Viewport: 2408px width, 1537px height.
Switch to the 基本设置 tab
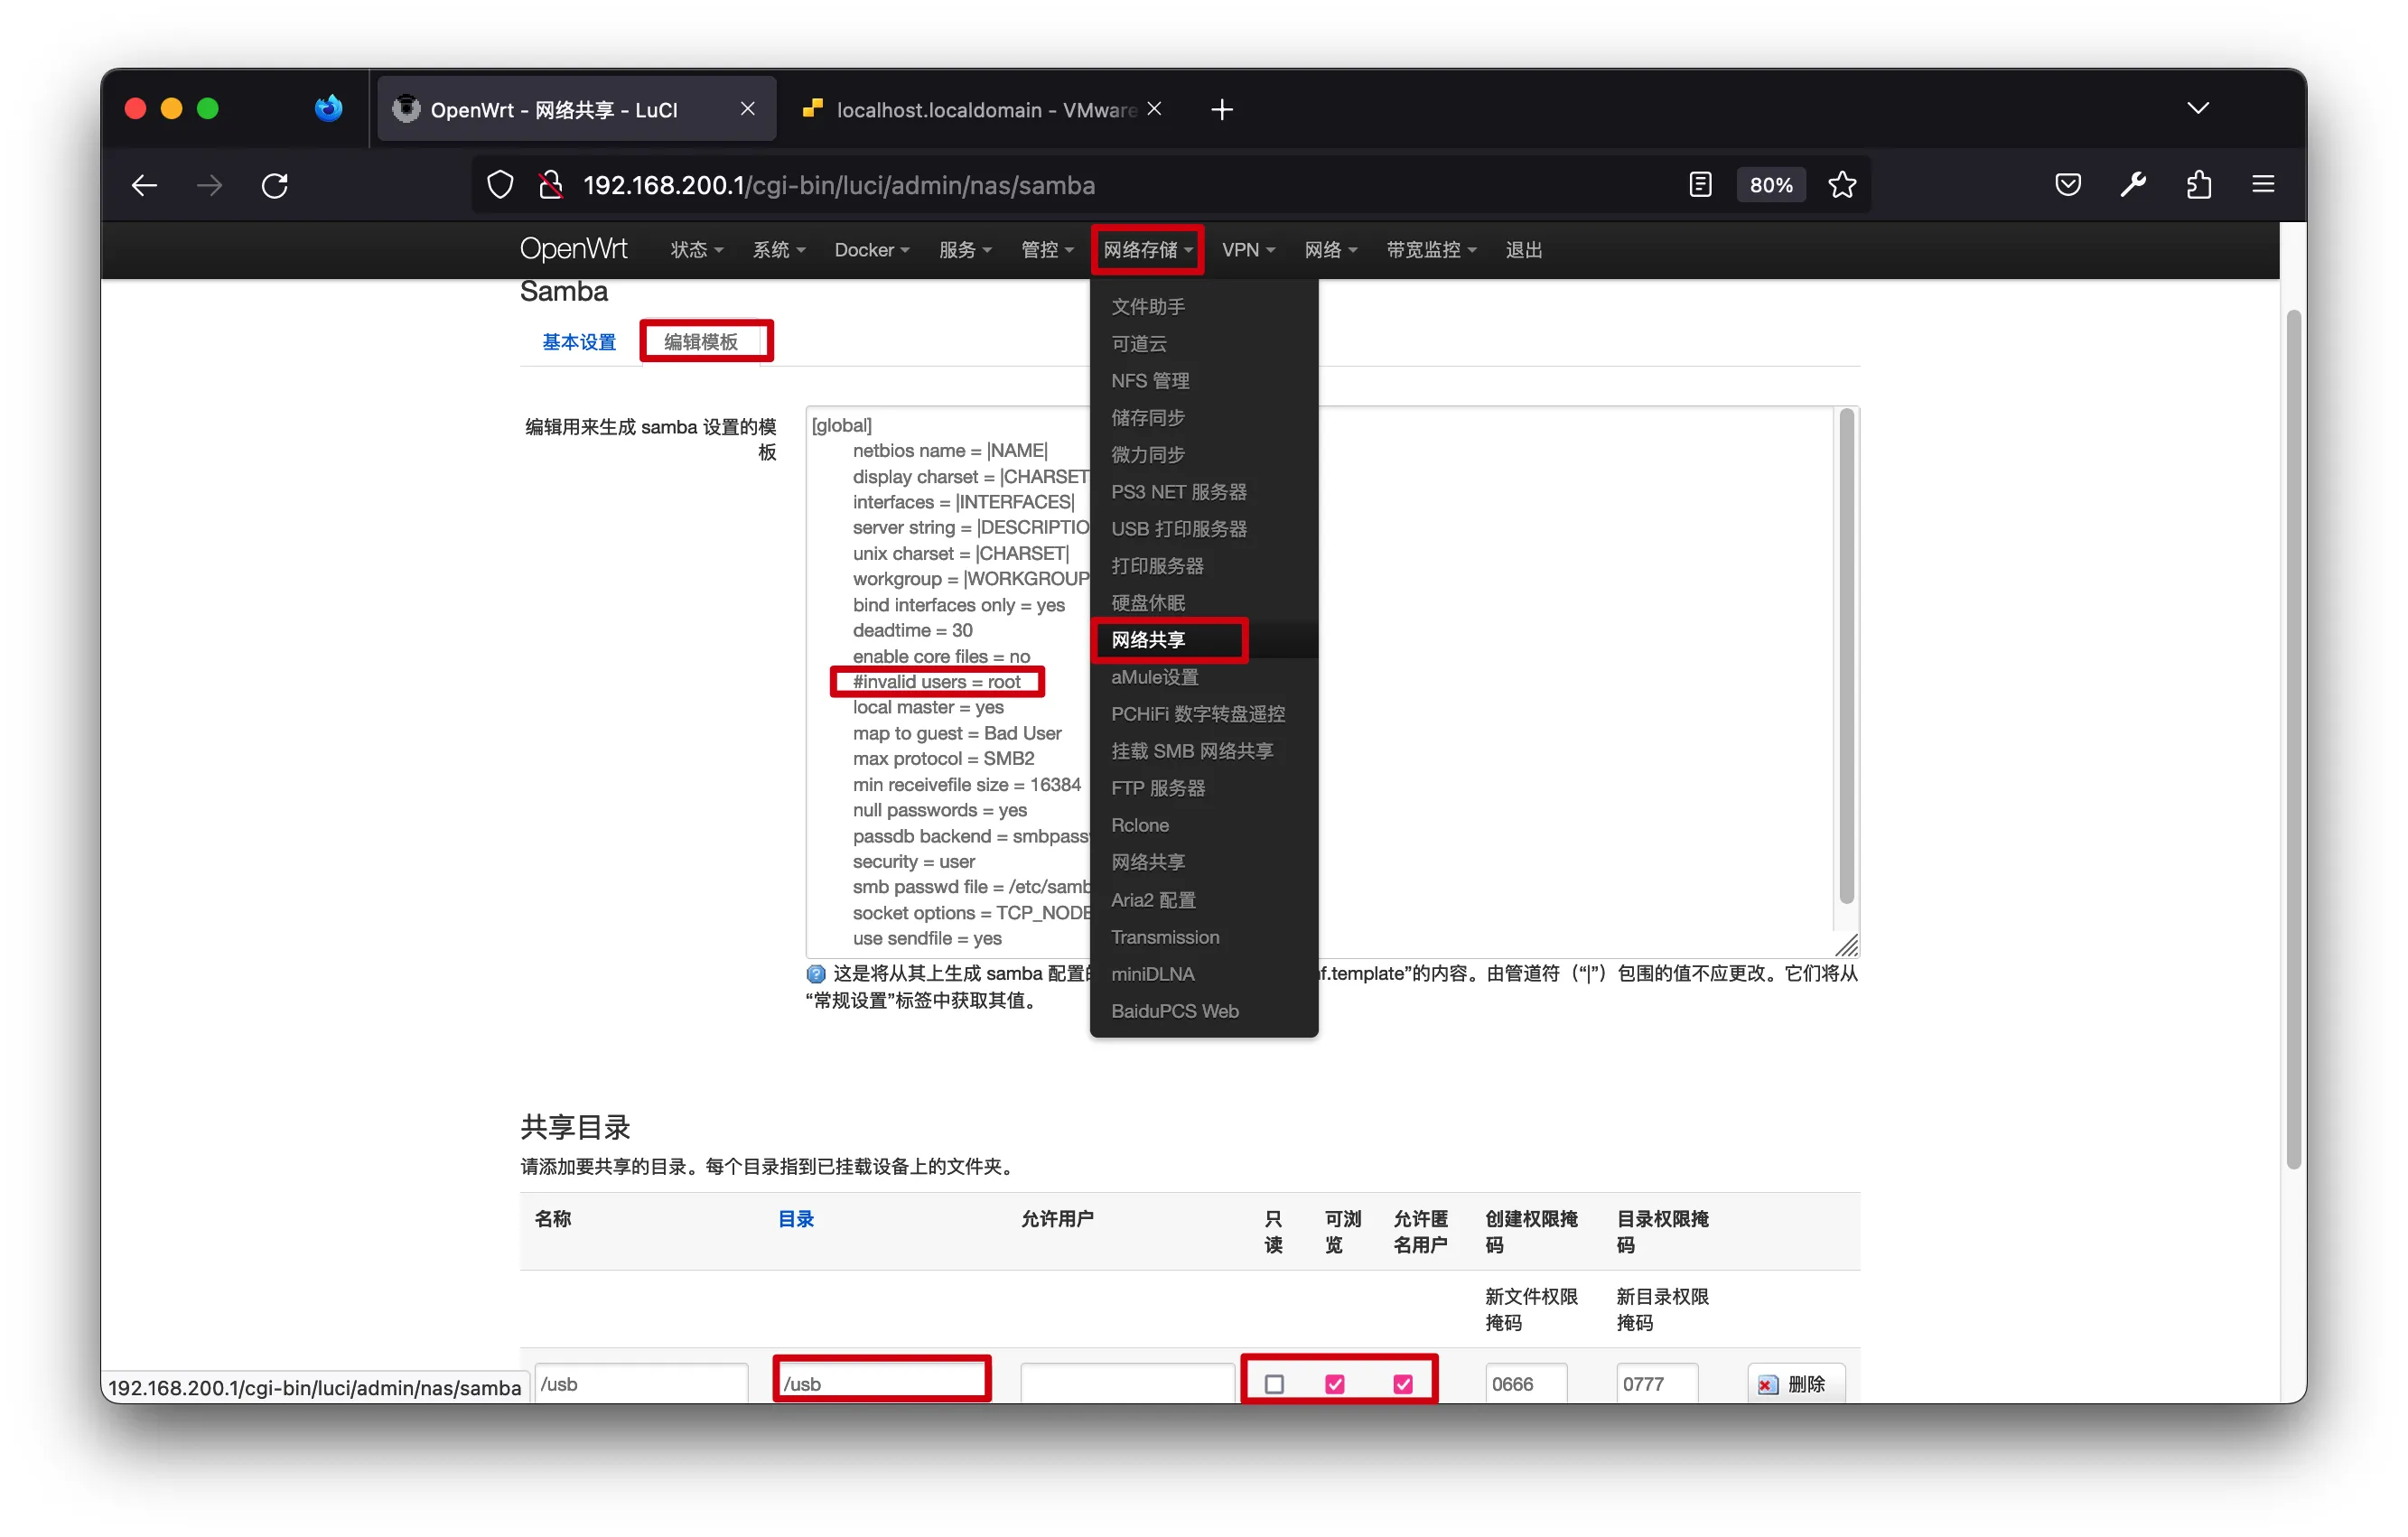[x=579, y=342]
